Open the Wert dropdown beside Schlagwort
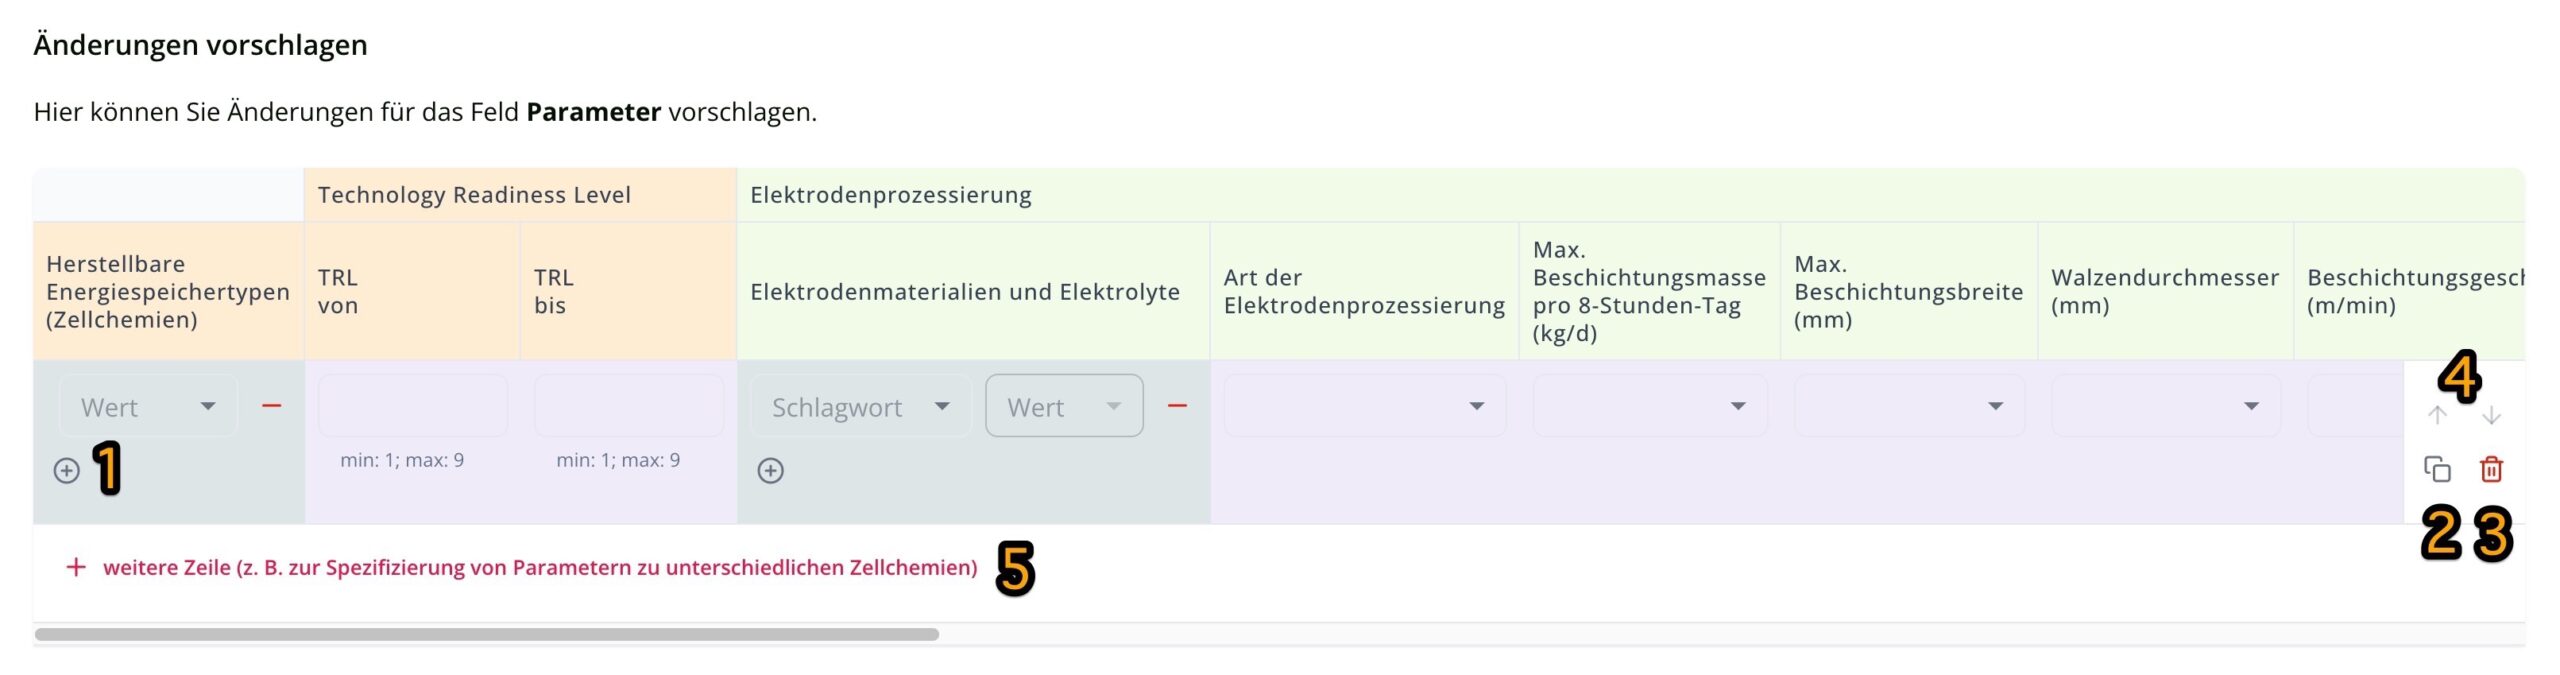 coord(1063,406)
